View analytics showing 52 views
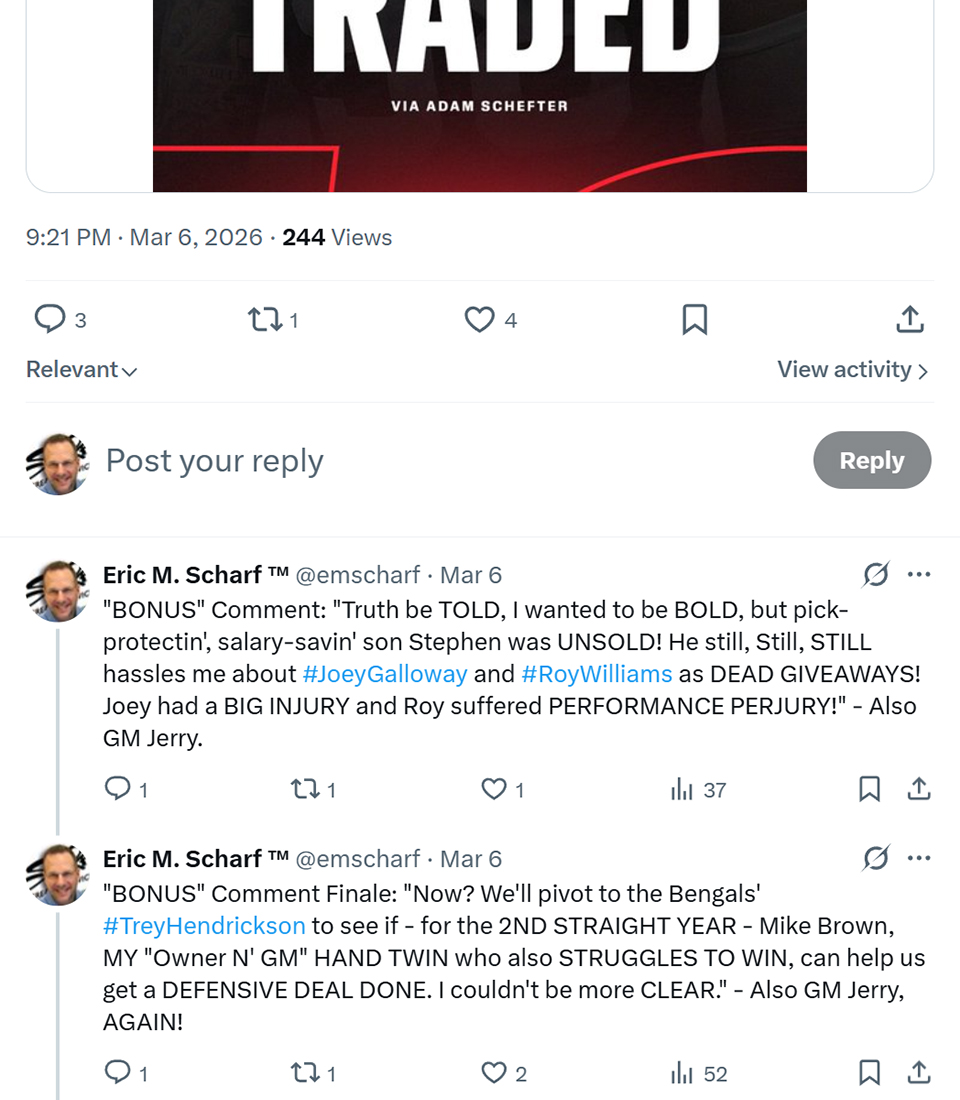Screen dimensions: 960x1100 click(699, 1074)
